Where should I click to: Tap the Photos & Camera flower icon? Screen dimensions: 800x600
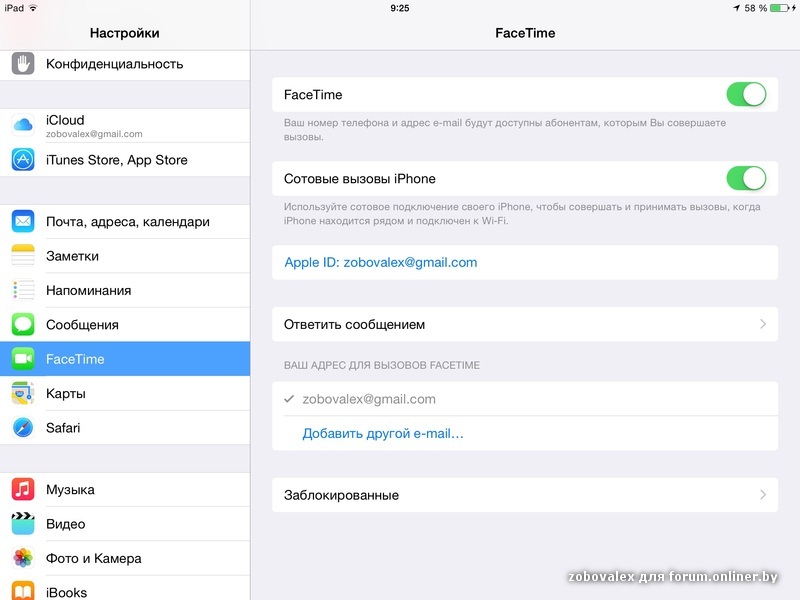click(x=23, y=558)
